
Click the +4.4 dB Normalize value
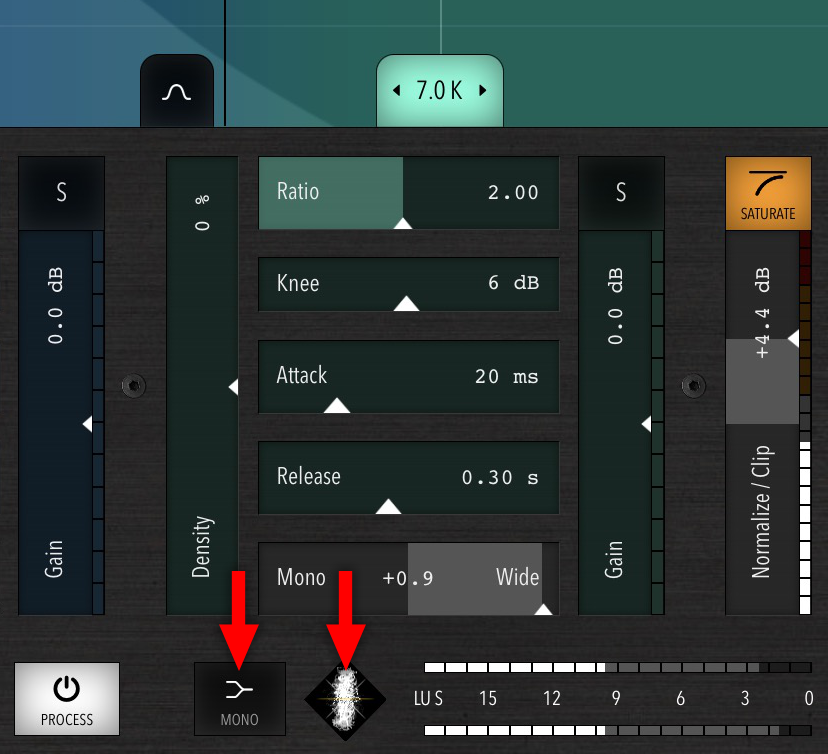tap(762, 313)
